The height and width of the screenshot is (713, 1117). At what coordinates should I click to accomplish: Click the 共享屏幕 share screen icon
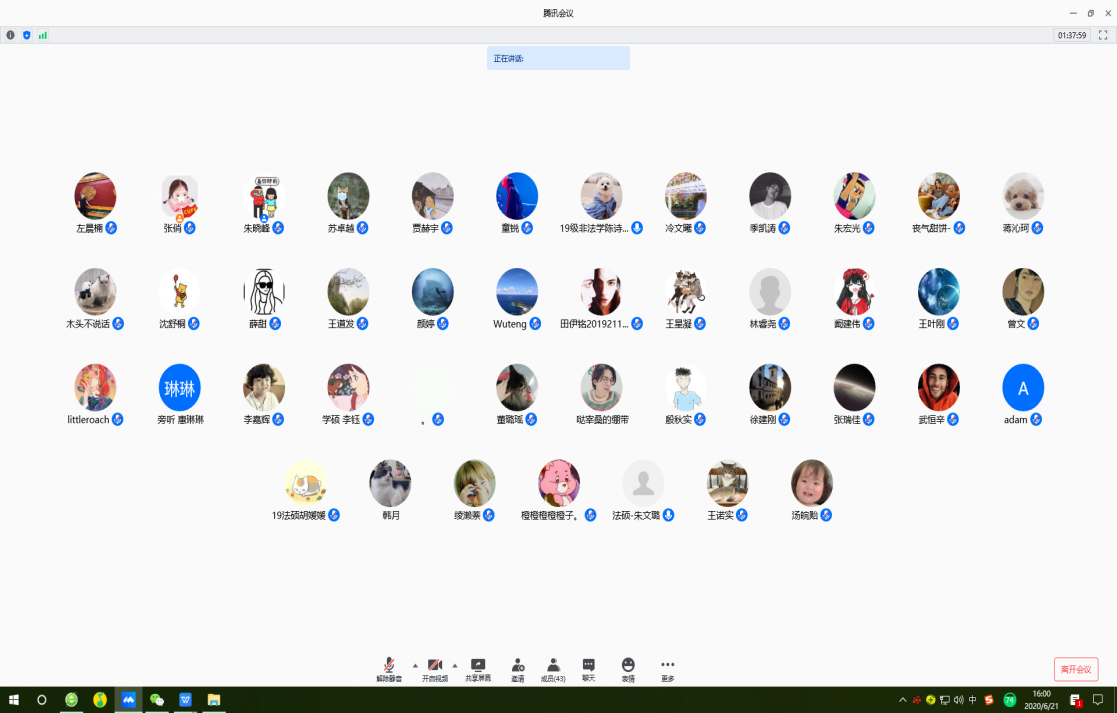478,668
